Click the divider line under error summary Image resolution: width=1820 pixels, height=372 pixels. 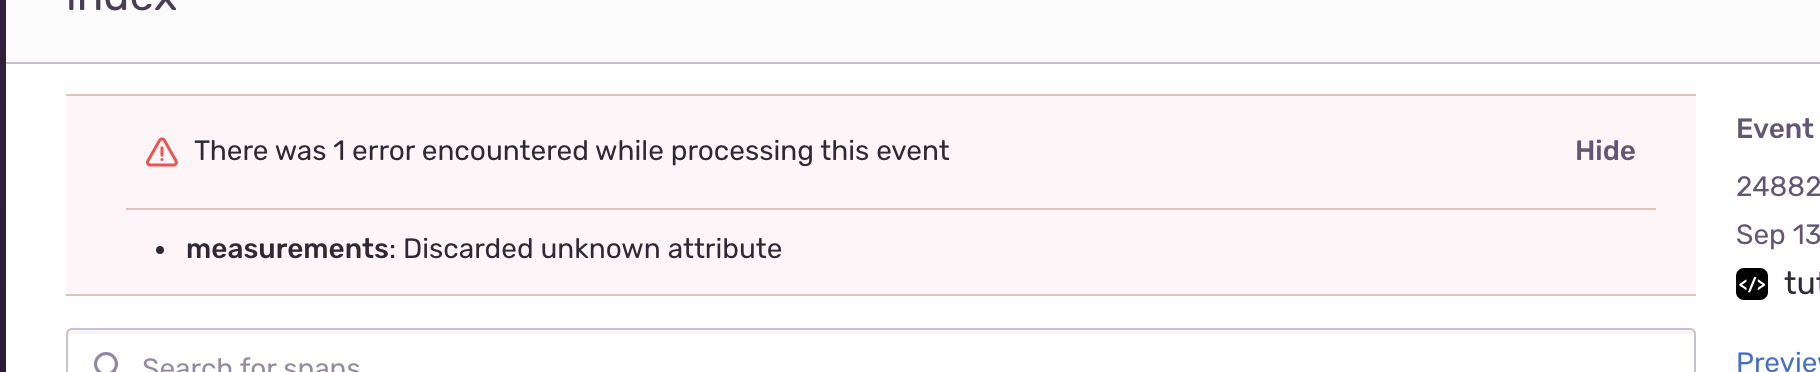point(890,209)
